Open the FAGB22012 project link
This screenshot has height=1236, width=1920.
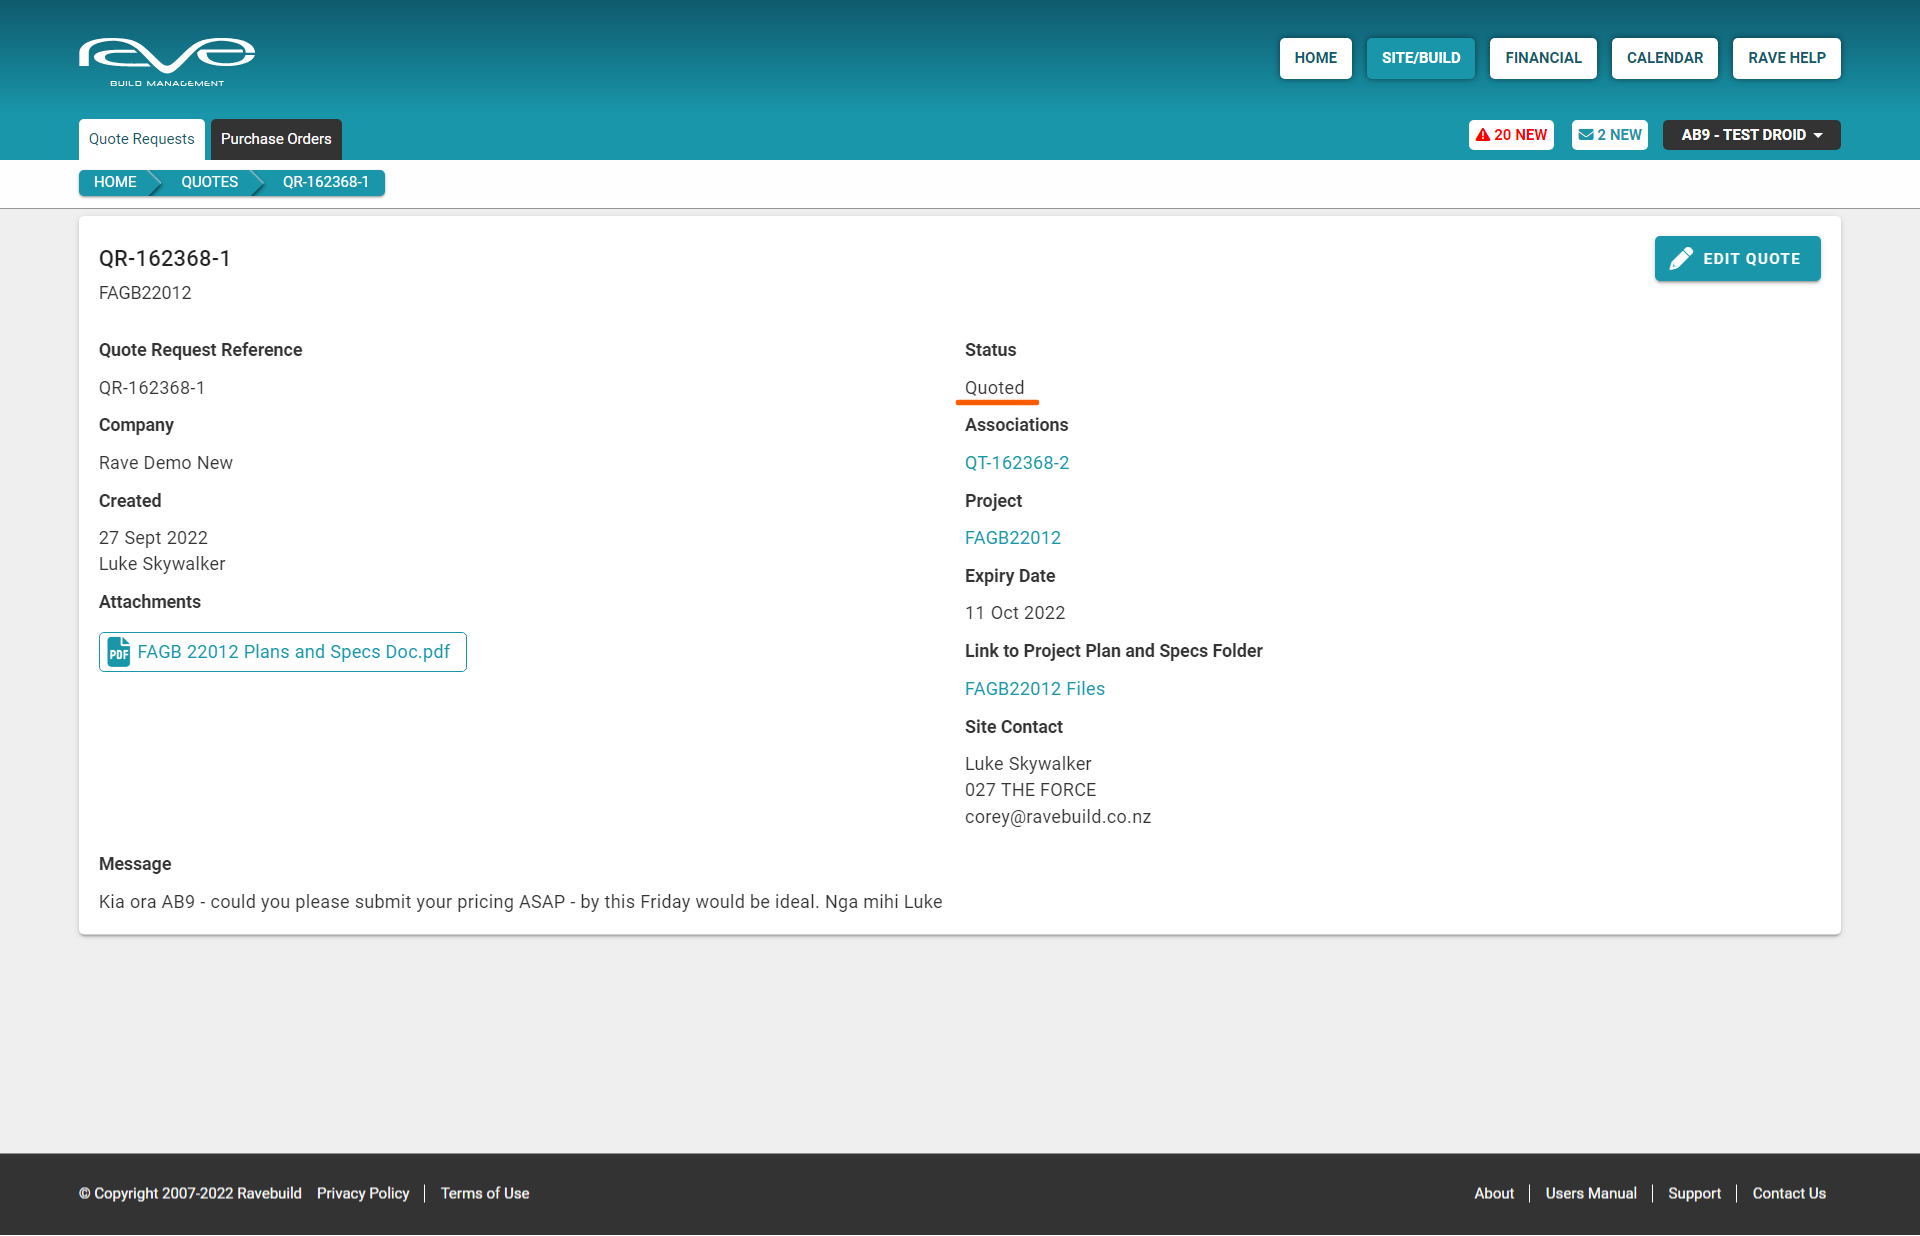coord(1012,538)
